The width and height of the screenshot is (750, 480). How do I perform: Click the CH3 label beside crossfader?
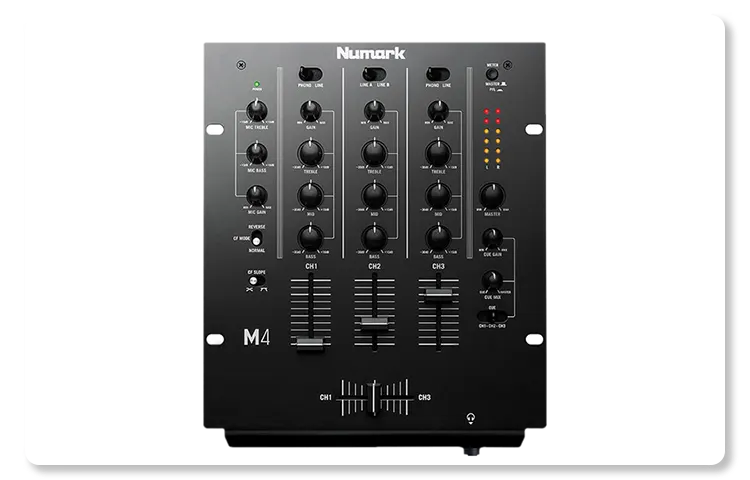[424, 397]
